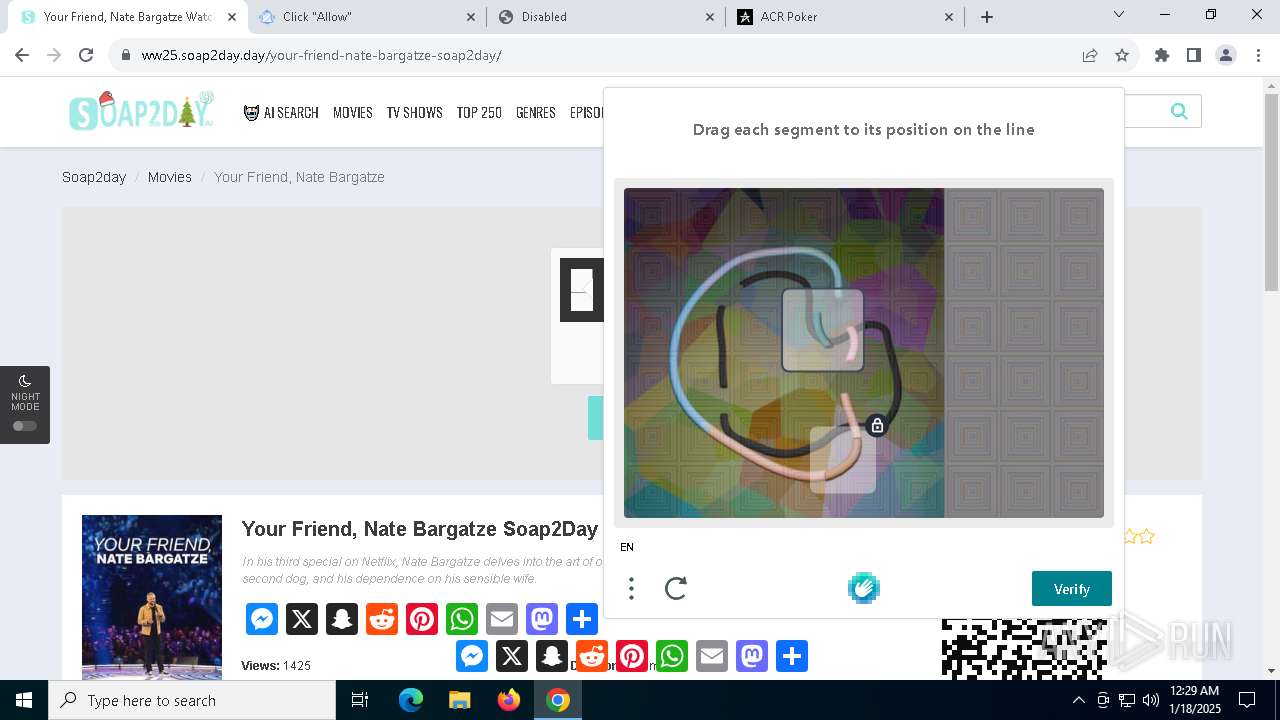The image size is (1280, 720).
Task: Share on X in floating share bar
Action: (512, 656)
